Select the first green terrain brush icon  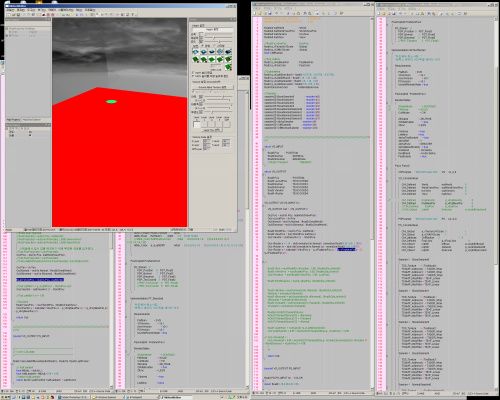(195, 59)
